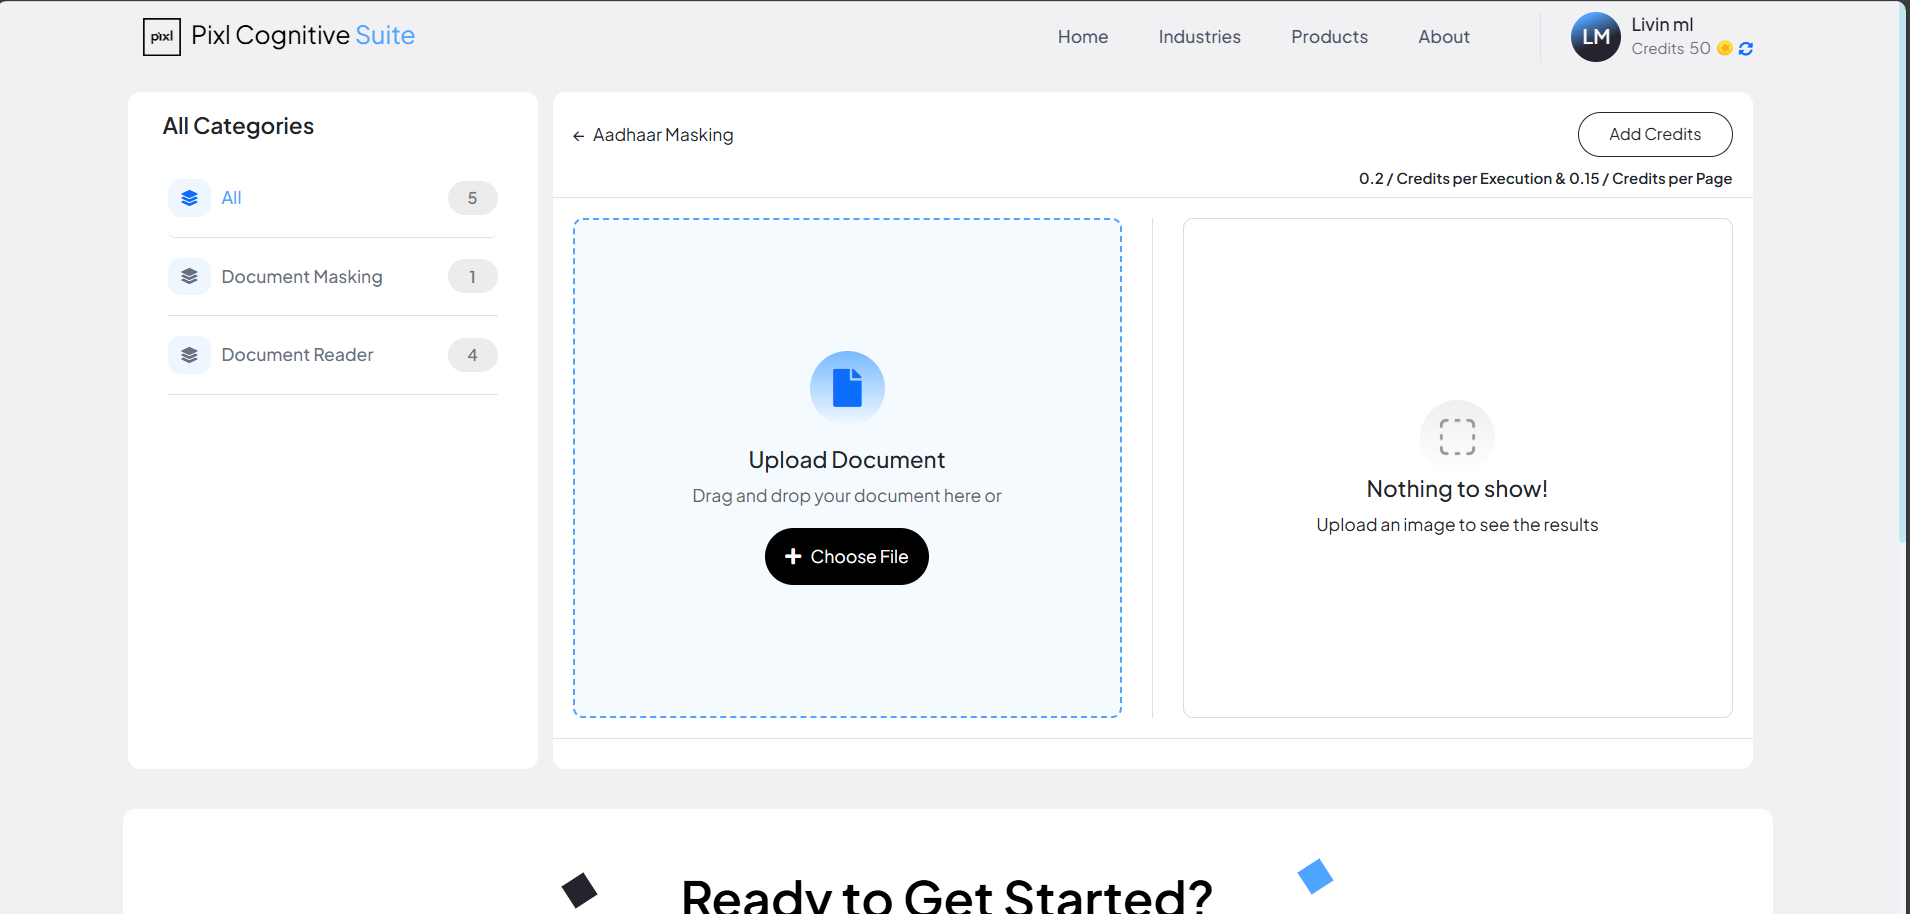Open the About page
Screen dimensions: 1910x914
point(1443,36)
